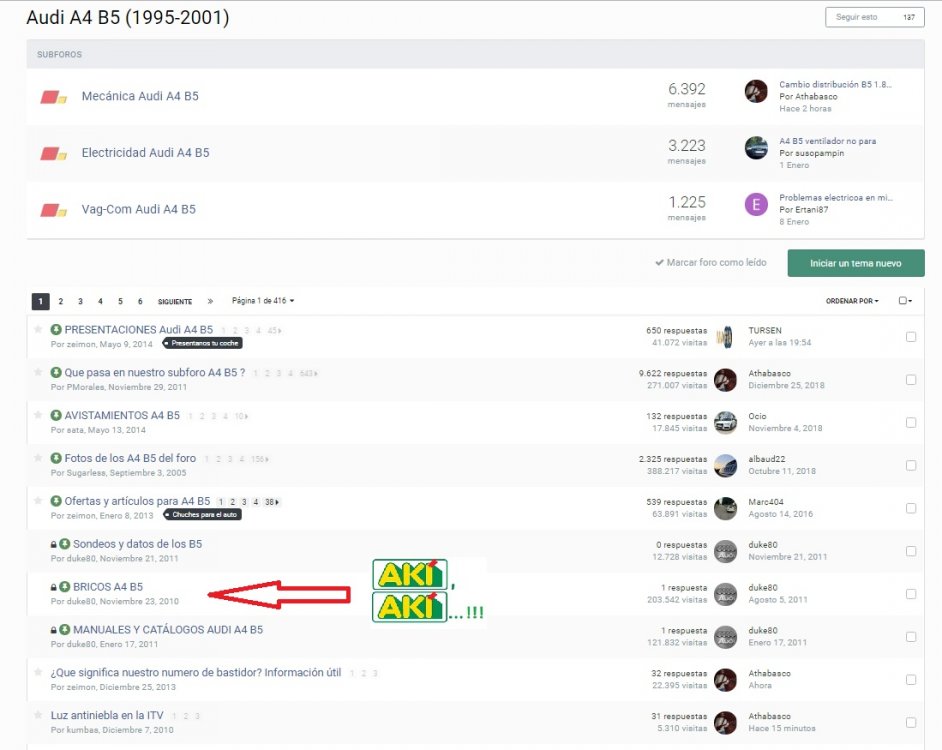This screenshot has width=942, height=750.
Task: Jump to page 38 of the Ofertas topic
Action: pyautogui.click(x=272, y=502)
